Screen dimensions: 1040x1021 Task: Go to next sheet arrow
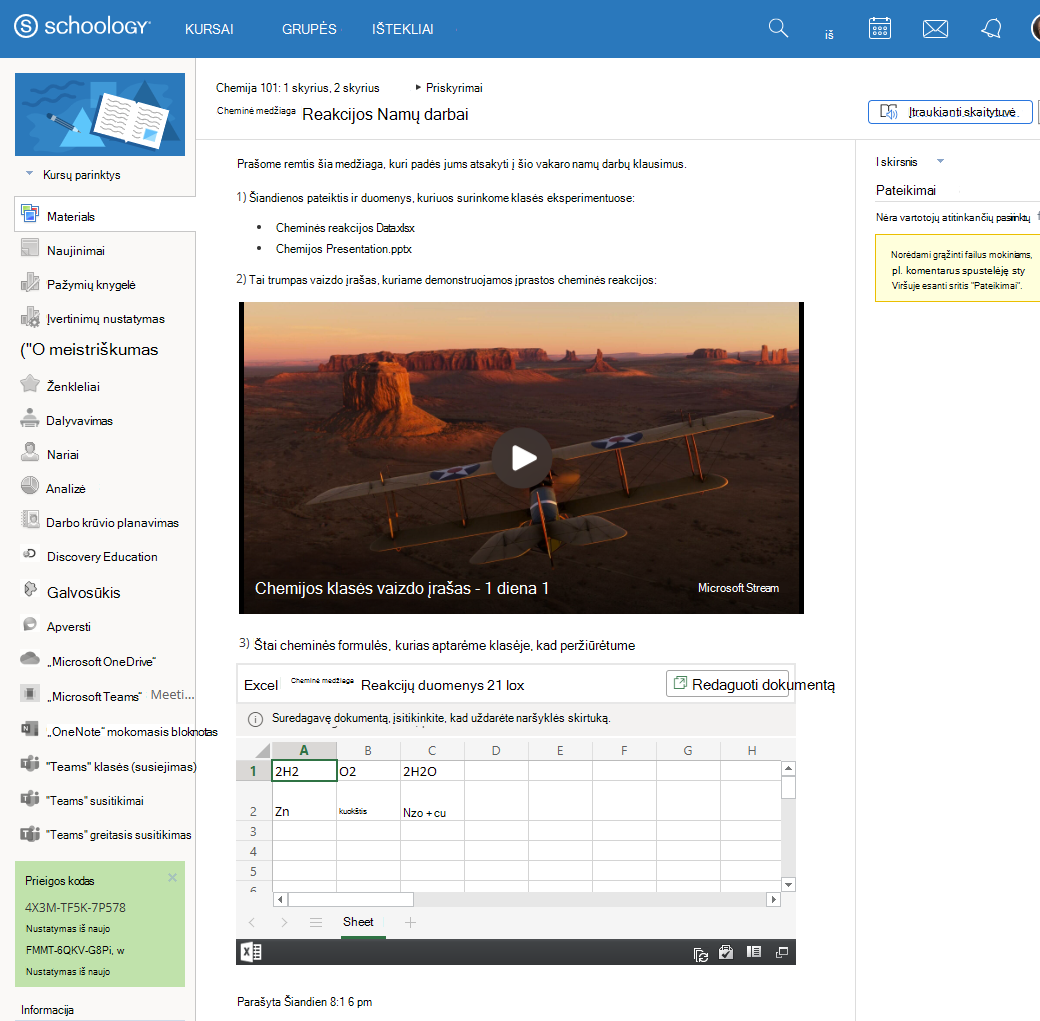point(284,922)
